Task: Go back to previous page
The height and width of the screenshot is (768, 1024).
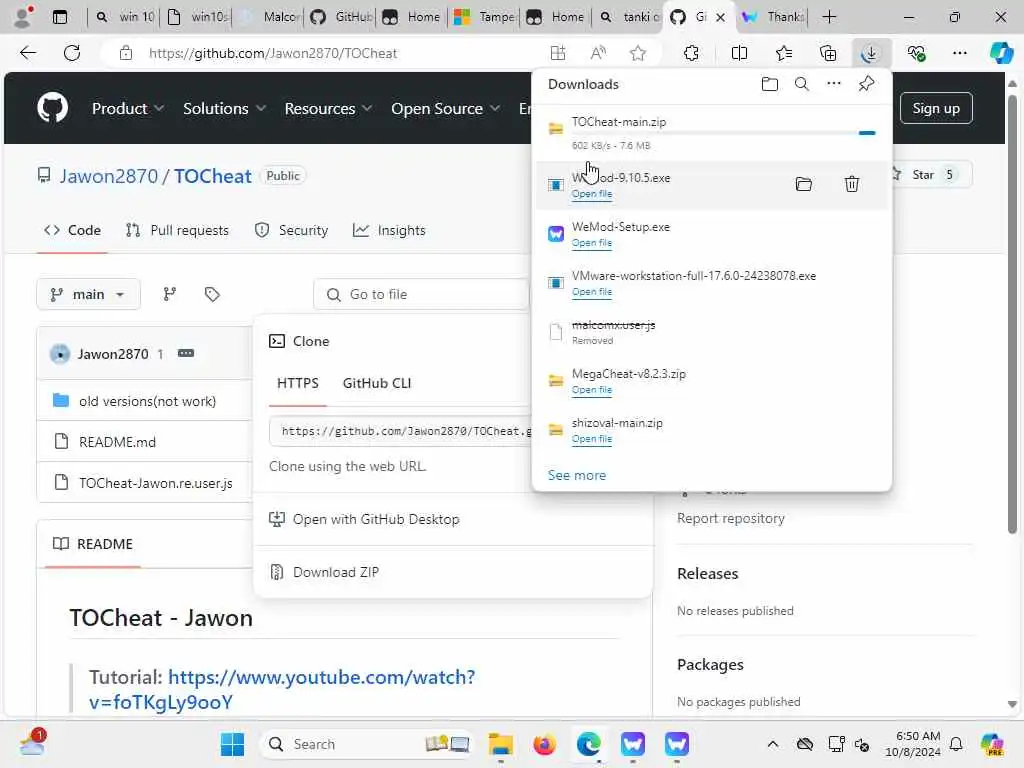Action: tap(28, 54)
